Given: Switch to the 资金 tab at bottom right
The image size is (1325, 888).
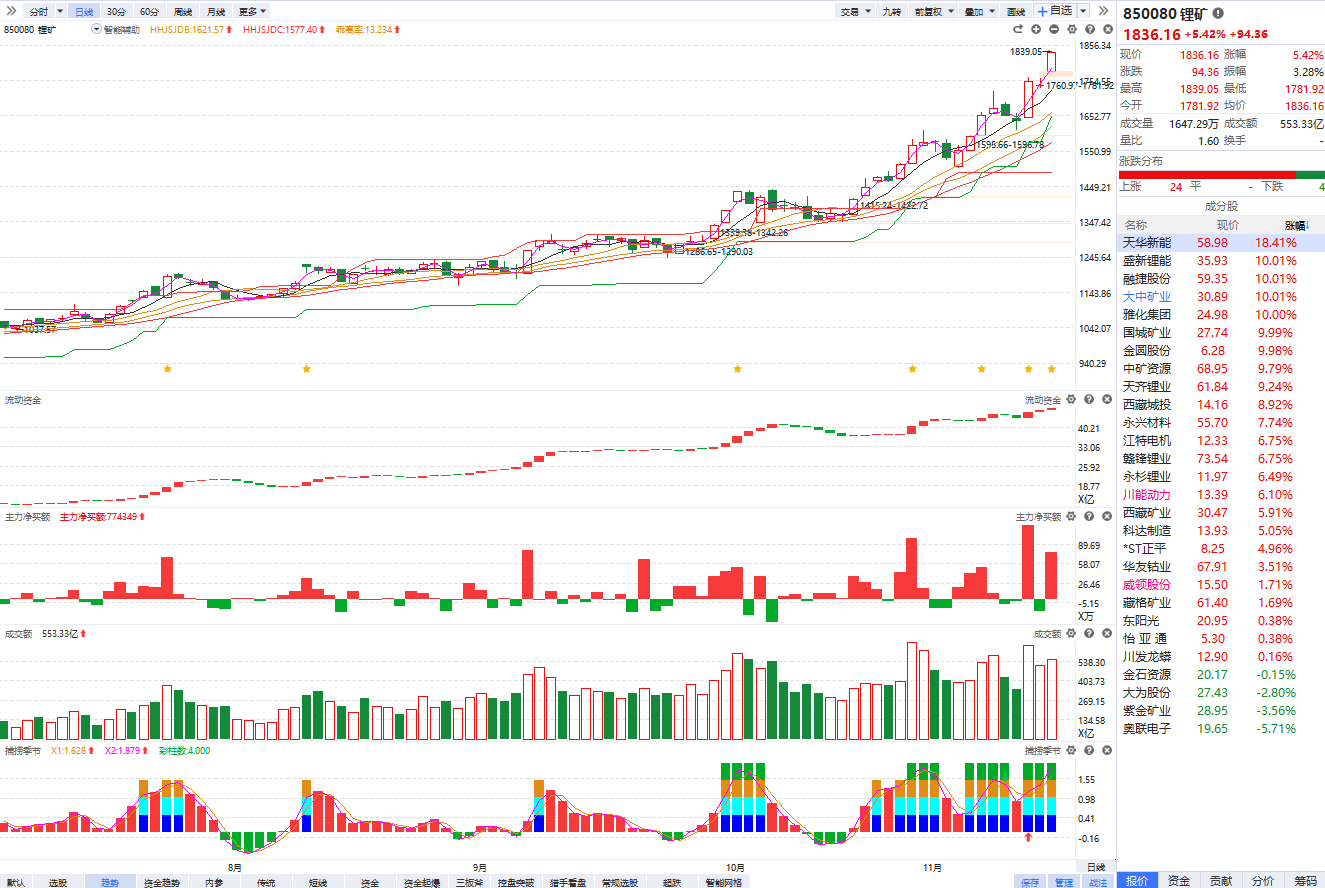Looking at the screenshot, I should (1179, 880).
